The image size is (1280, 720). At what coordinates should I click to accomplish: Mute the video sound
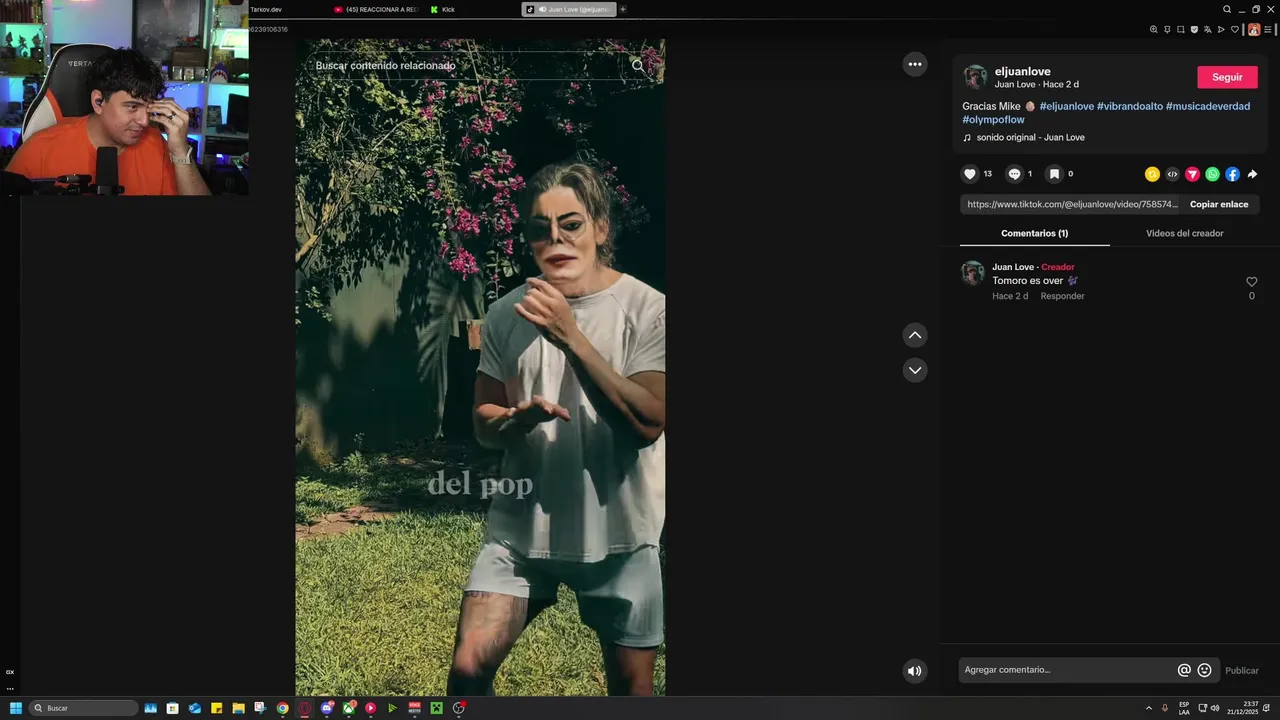(x=914, y=671)
